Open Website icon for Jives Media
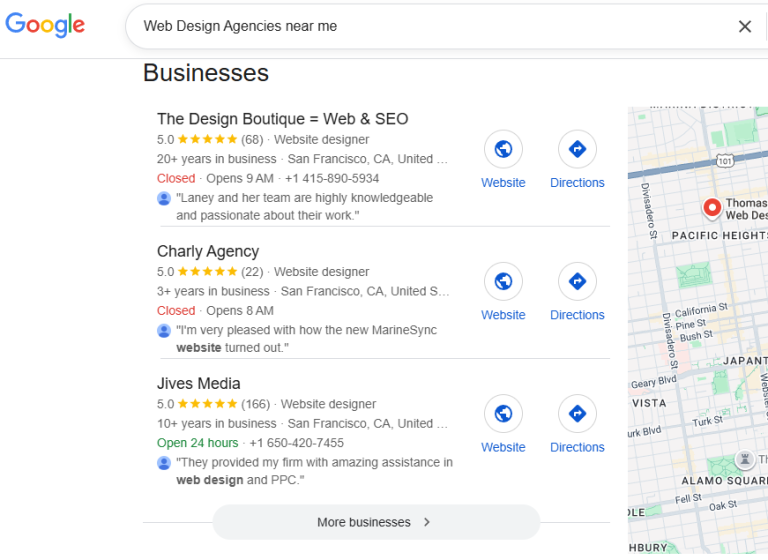 point(503,414)
